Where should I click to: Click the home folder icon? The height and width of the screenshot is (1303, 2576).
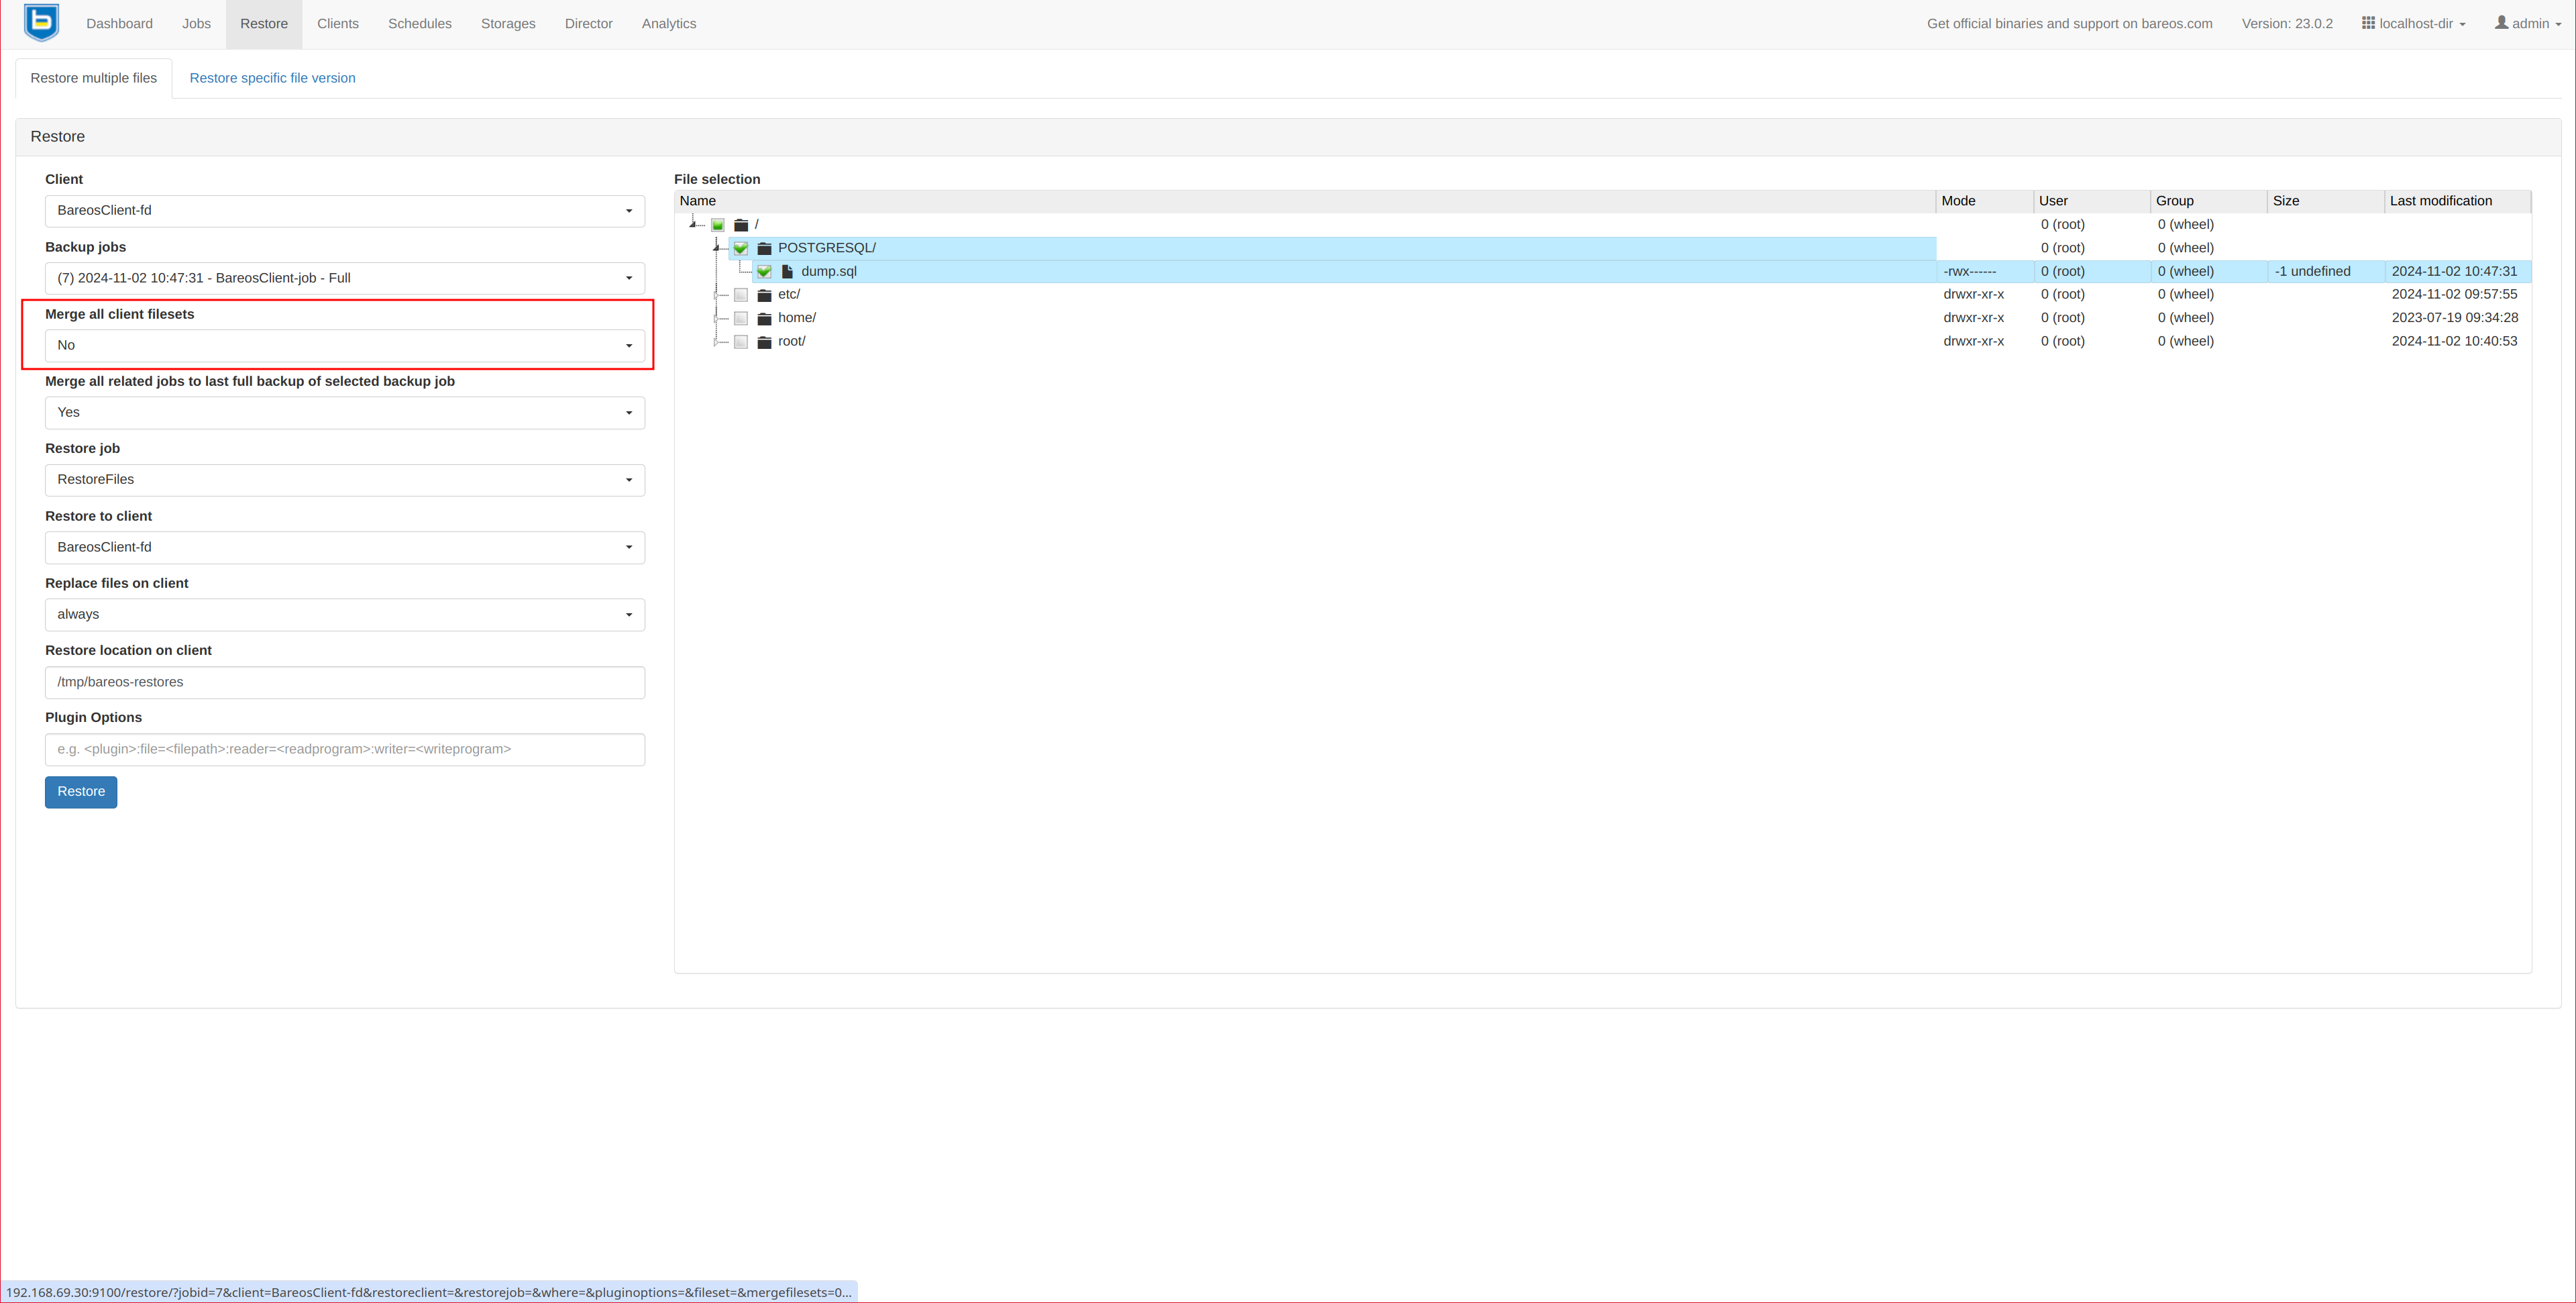[x=764, y=318]
